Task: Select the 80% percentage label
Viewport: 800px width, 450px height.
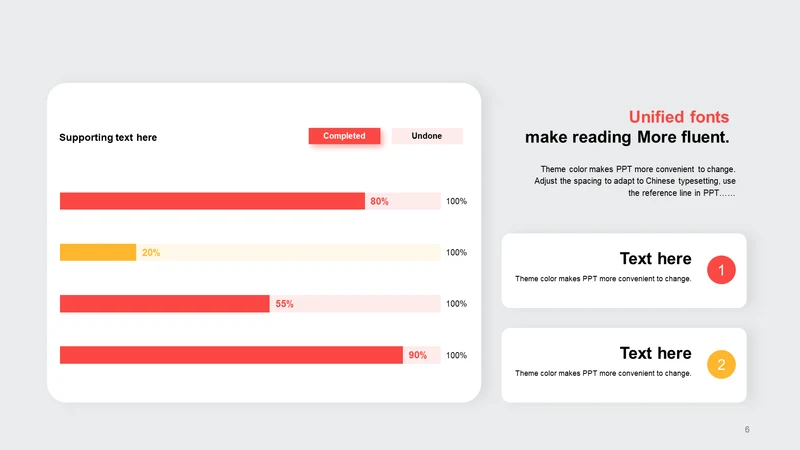Action: (x=379, y=202)
